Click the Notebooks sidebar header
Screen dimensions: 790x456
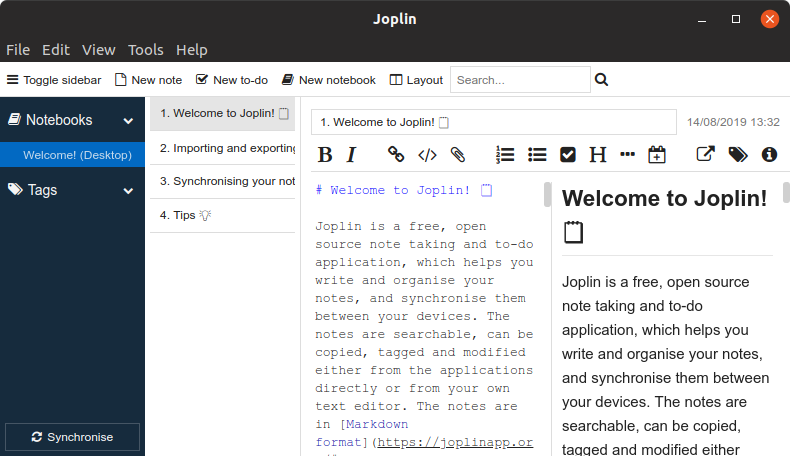(72, 120)
